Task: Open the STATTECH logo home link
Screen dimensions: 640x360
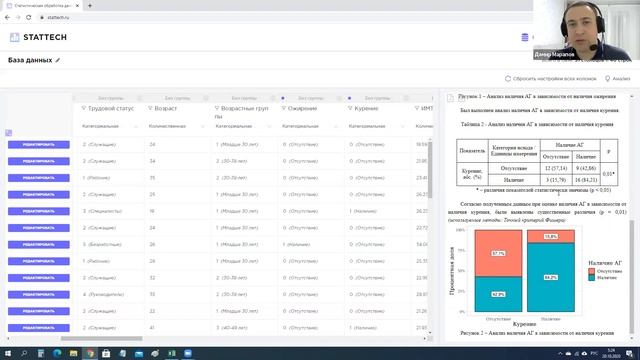Action: 38,37
